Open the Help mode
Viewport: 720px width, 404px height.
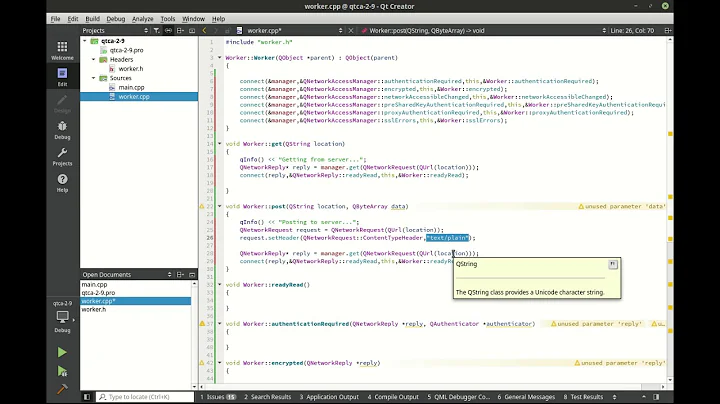point(62,183)
